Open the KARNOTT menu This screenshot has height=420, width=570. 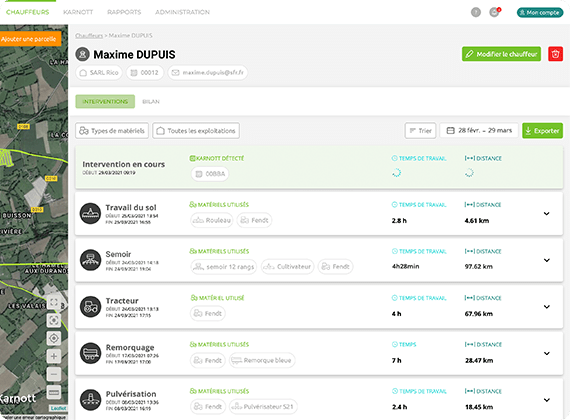(78, 12)
